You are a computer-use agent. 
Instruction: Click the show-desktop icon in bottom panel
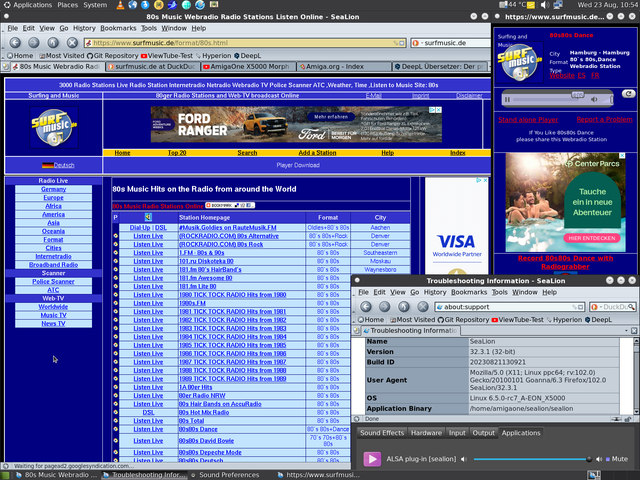point(6,475)
